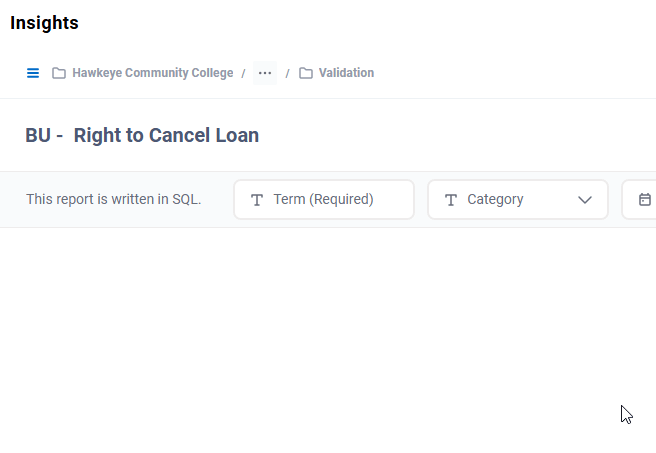Click the text-type icon in Category filter
The image size is (656, 453).
coord(451,200)
